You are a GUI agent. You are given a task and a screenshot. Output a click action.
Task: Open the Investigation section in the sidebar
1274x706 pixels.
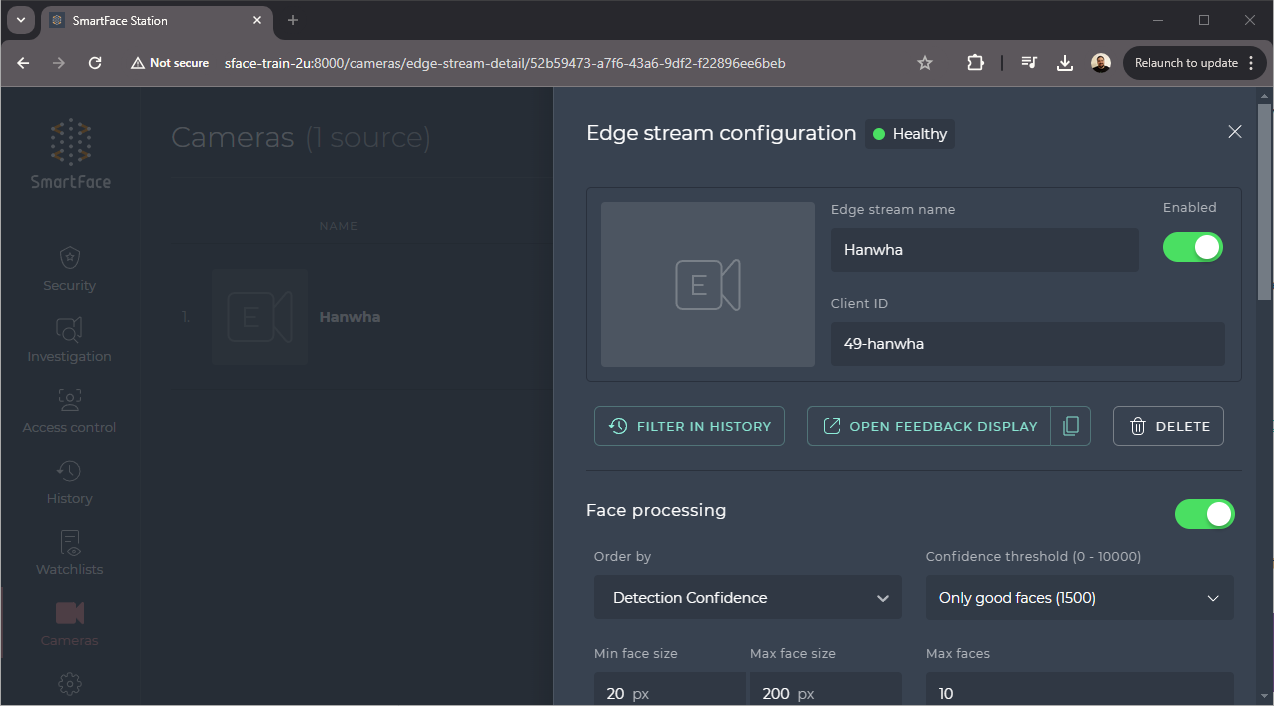[x=69, y=341]
